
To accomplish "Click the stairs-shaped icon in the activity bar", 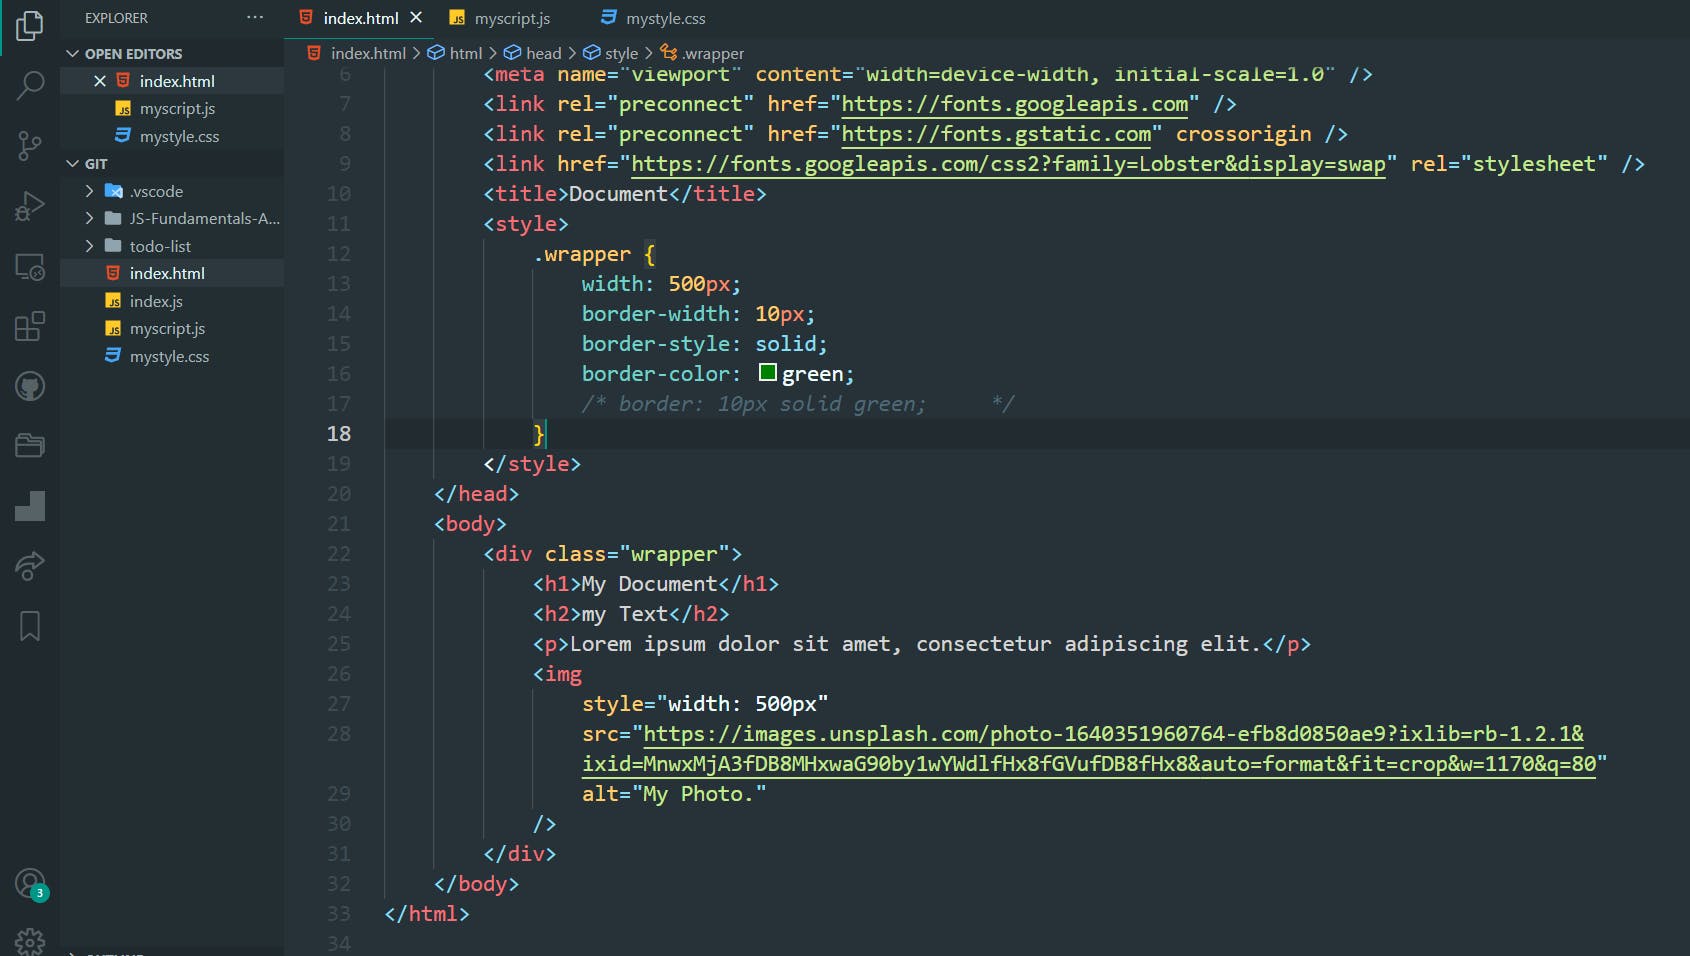I will click(x=30, y=506).
